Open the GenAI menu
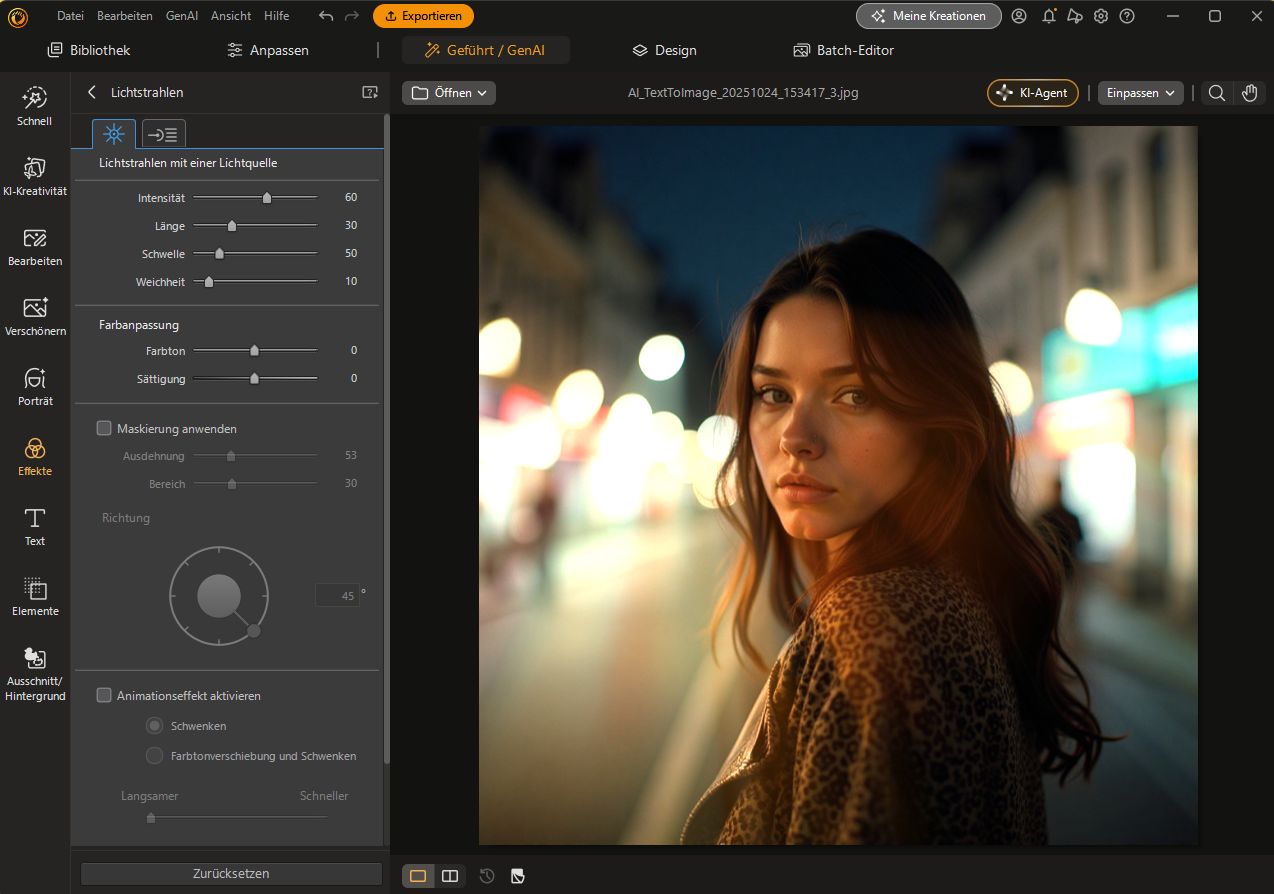The width and height of the screenshot is (1274, 894). [181, 16]
